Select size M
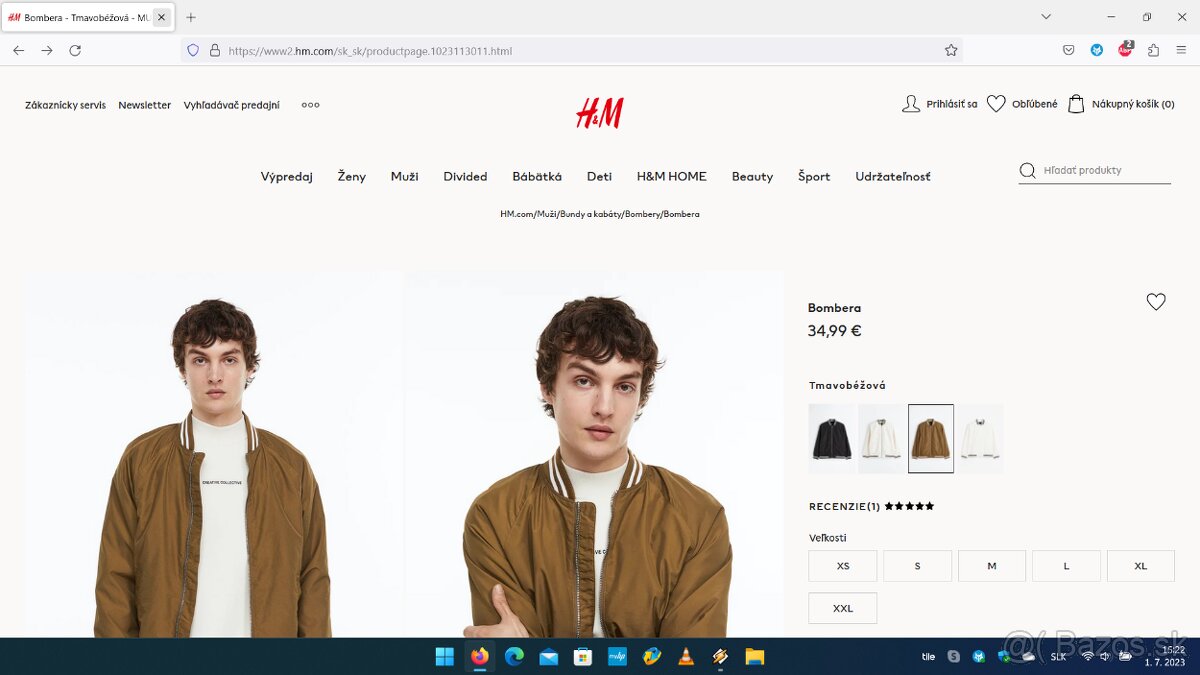Image resolution: width=1200 pixels, height=675 pixels. 992,566
